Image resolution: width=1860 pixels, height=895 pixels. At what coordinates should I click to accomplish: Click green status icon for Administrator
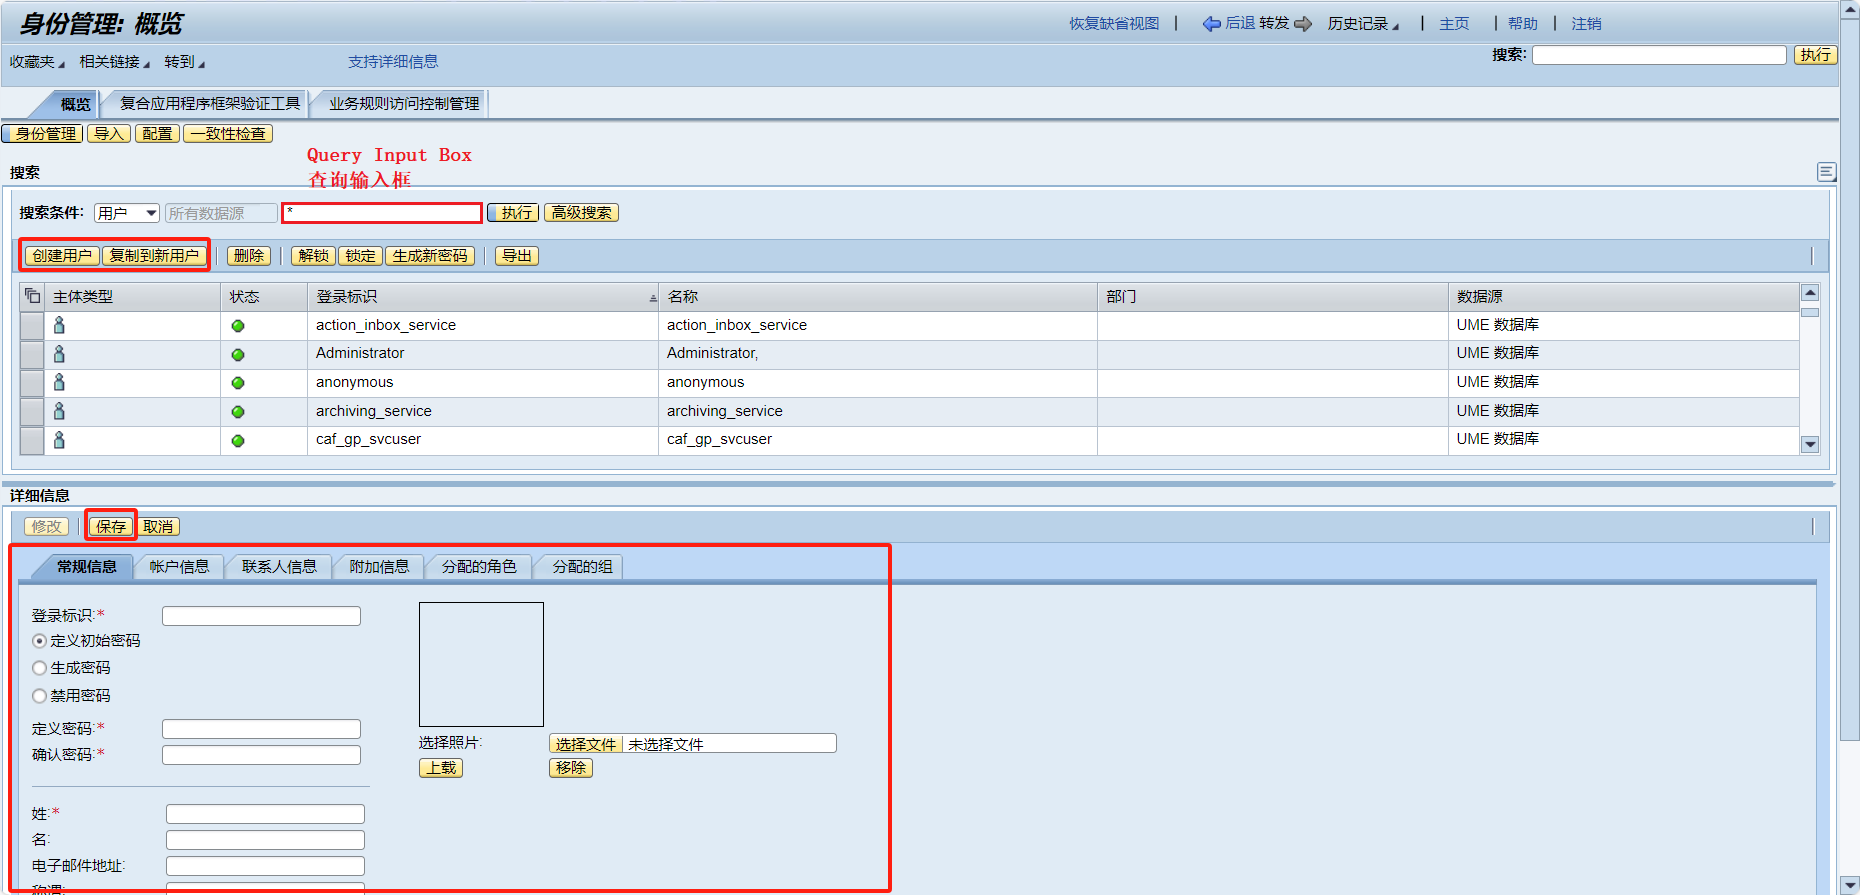click(x=238, y=355)
